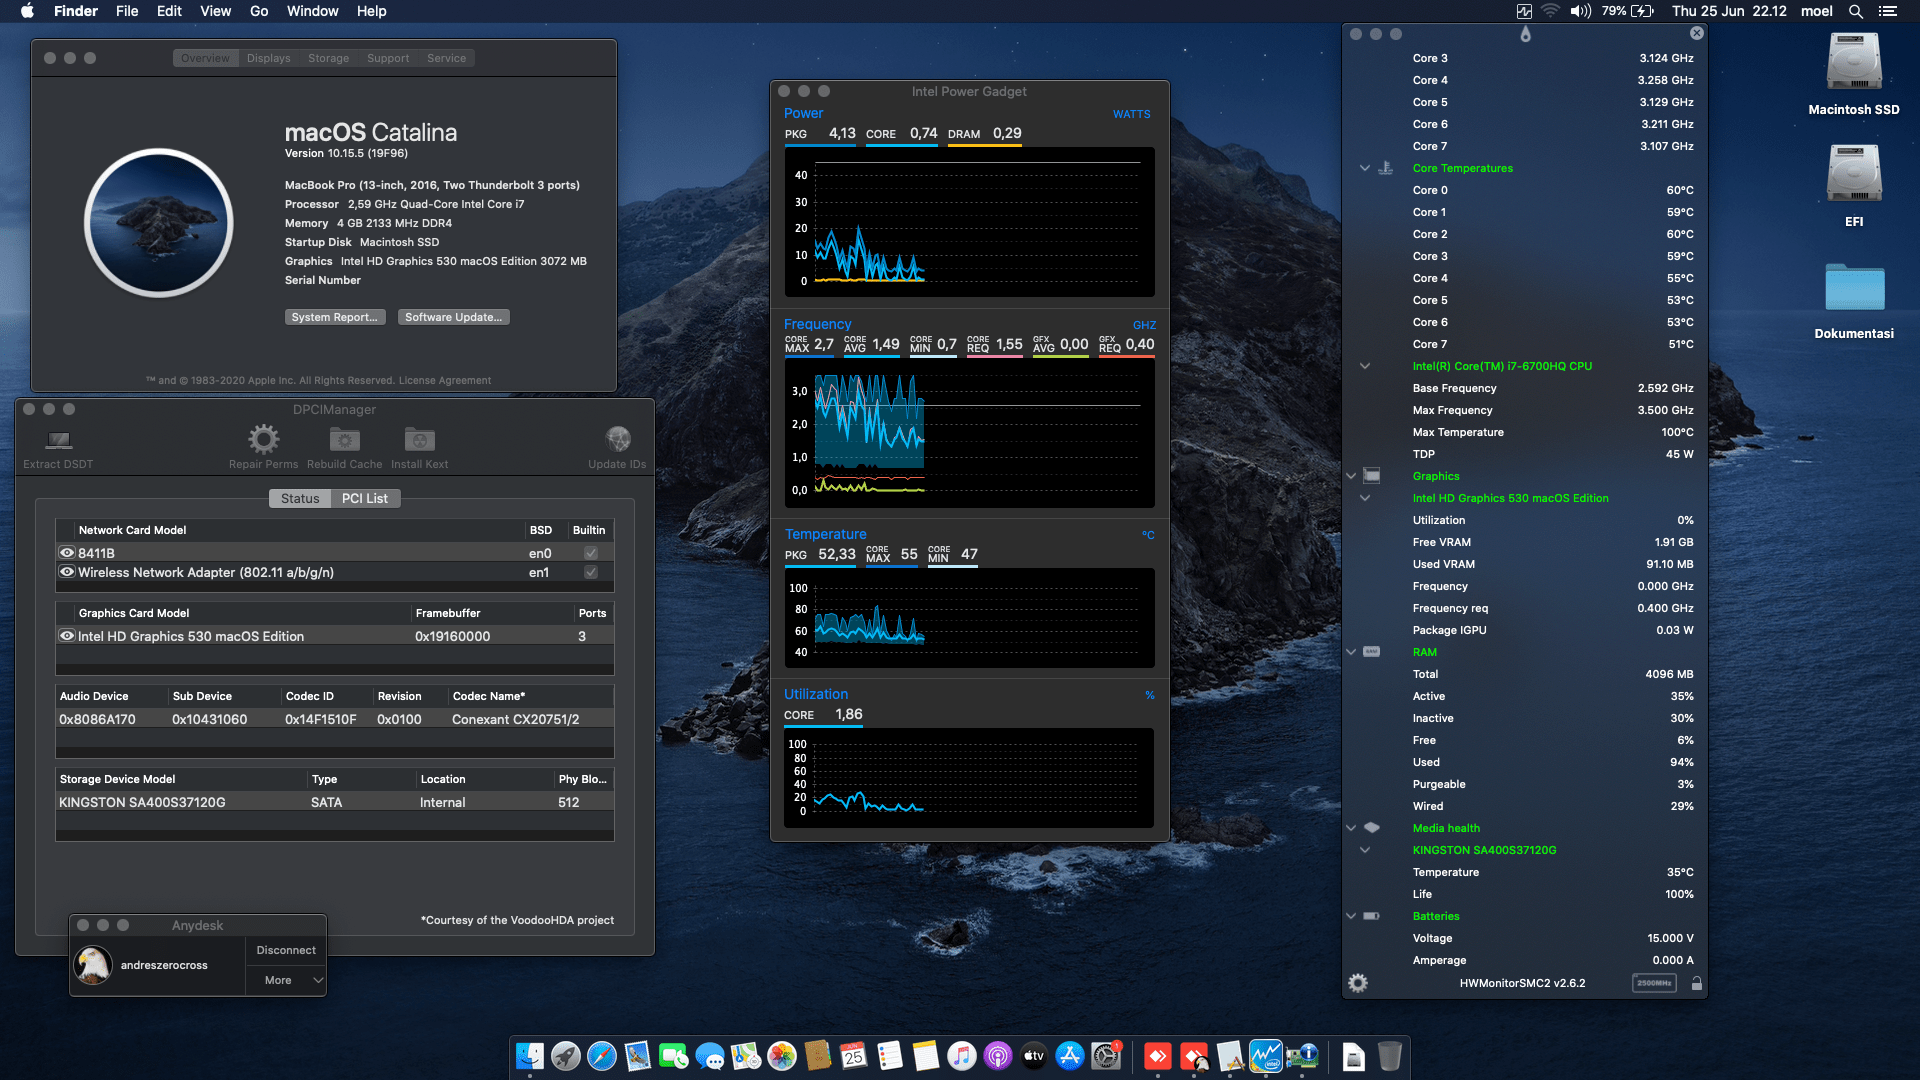This screenshot has height=1080, width=1920.
Task: Click the Frequency graph in Intel Power Gadget
Action: [x=969, y=433]
